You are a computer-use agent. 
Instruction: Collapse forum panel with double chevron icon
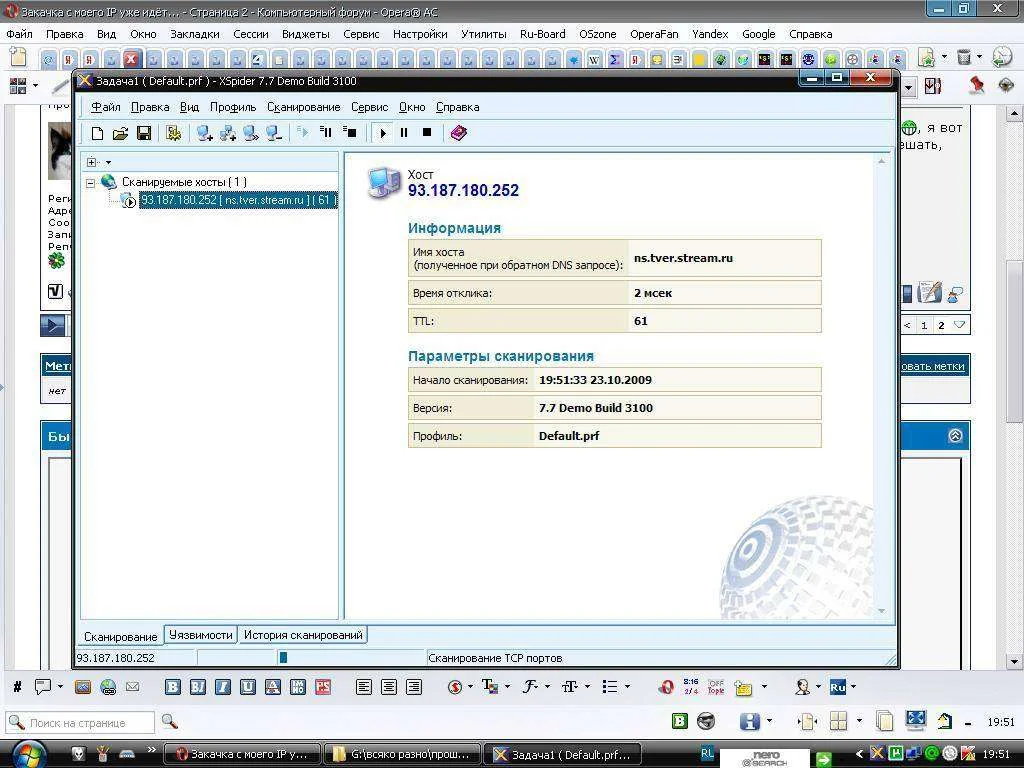point(955,436)
